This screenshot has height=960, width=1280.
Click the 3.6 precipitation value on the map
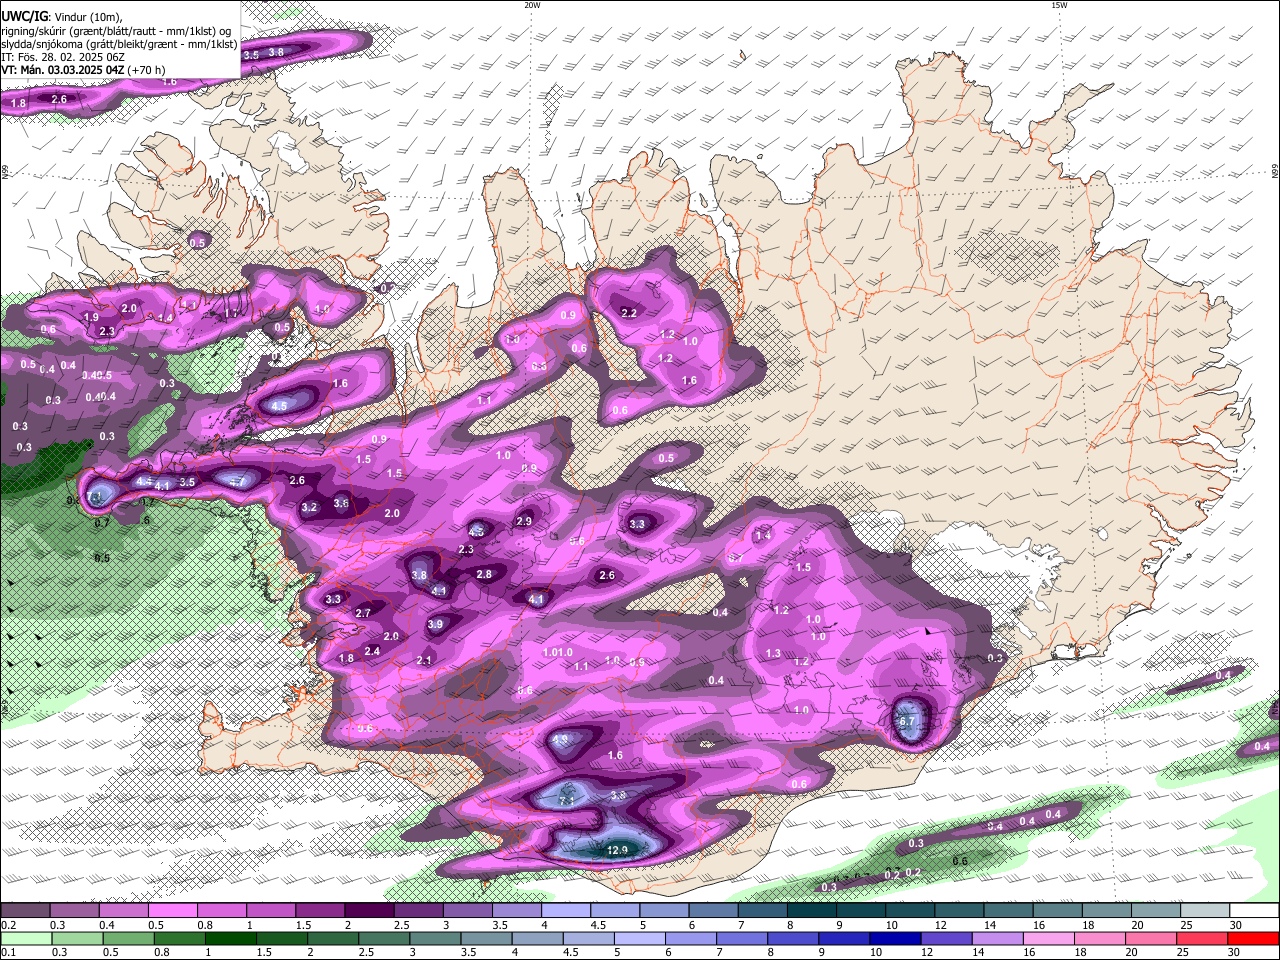pos(341,503)
